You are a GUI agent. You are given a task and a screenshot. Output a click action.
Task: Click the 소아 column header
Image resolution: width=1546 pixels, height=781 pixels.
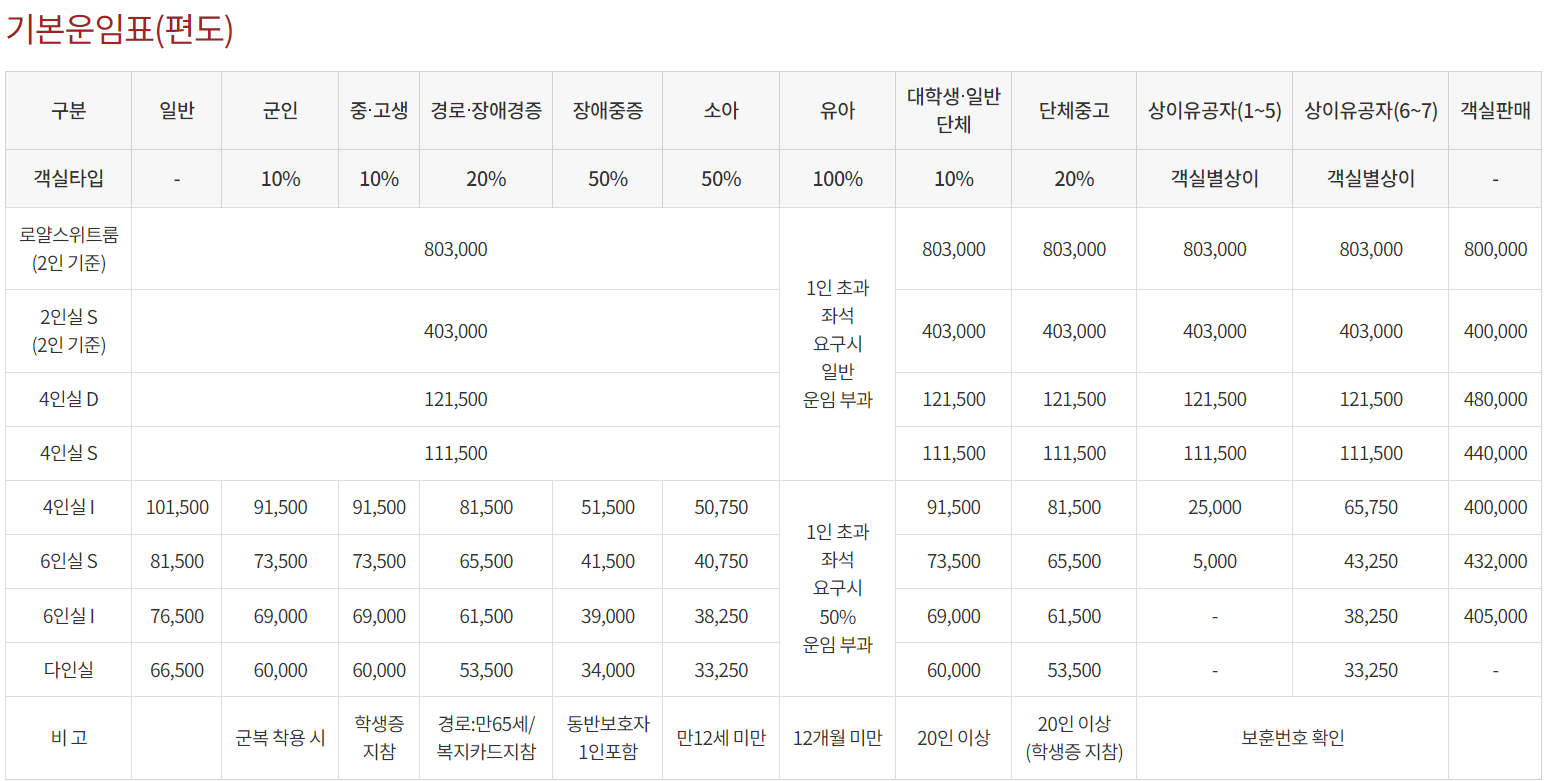point(721,111)
